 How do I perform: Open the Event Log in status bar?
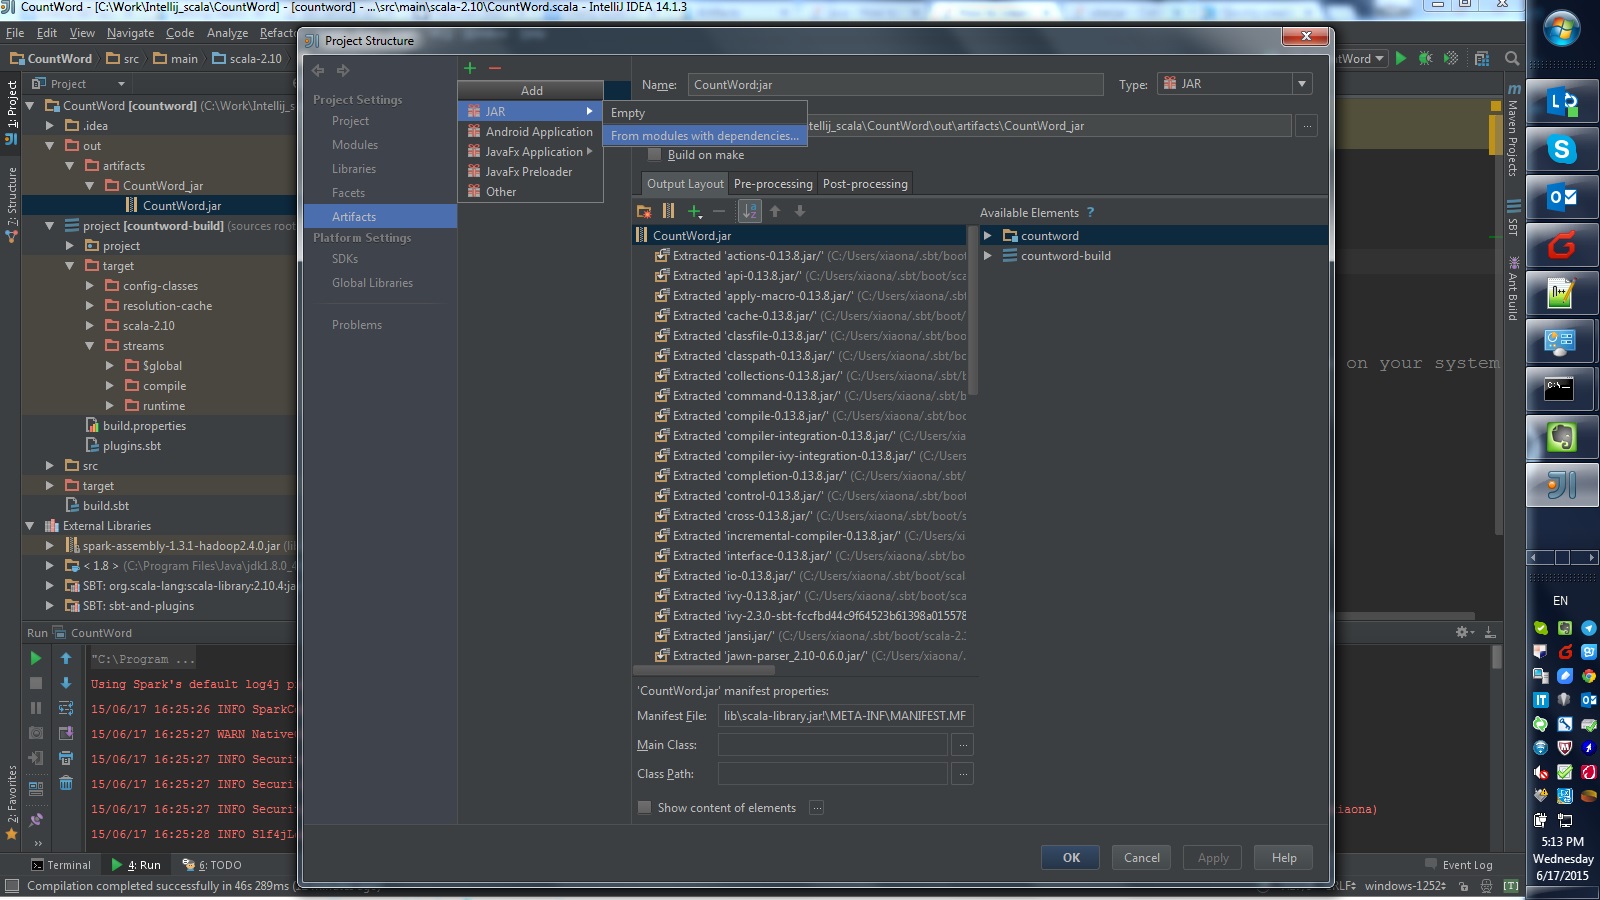click(1459, 865)
